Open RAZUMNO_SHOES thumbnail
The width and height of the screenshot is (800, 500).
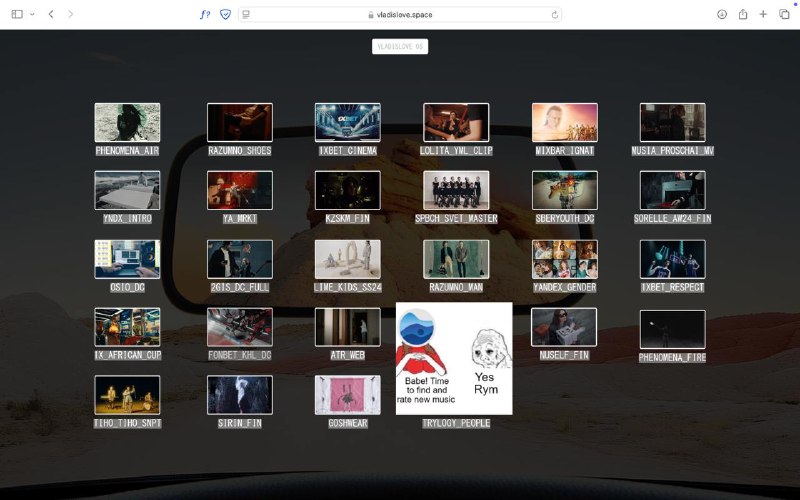point(240,122)
